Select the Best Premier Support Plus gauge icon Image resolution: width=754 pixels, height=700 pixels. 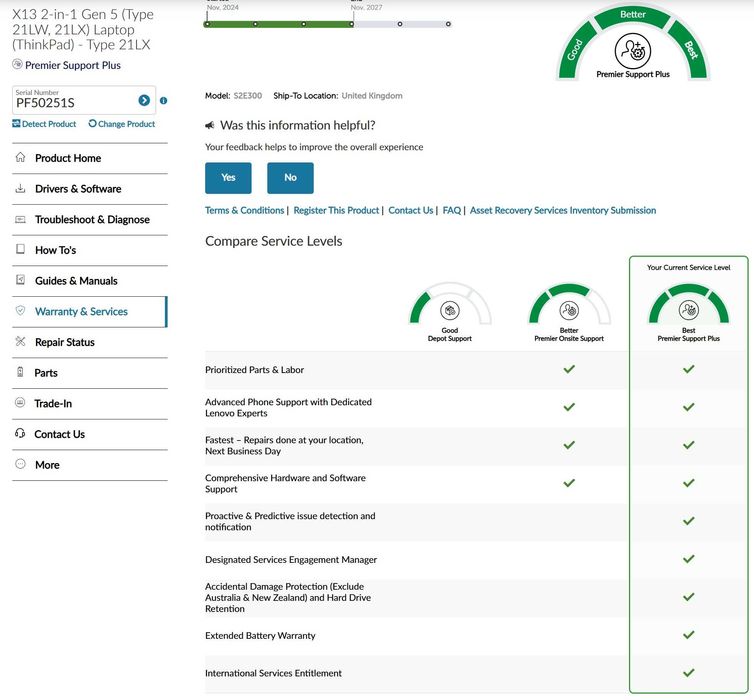[x=688, y=310]
